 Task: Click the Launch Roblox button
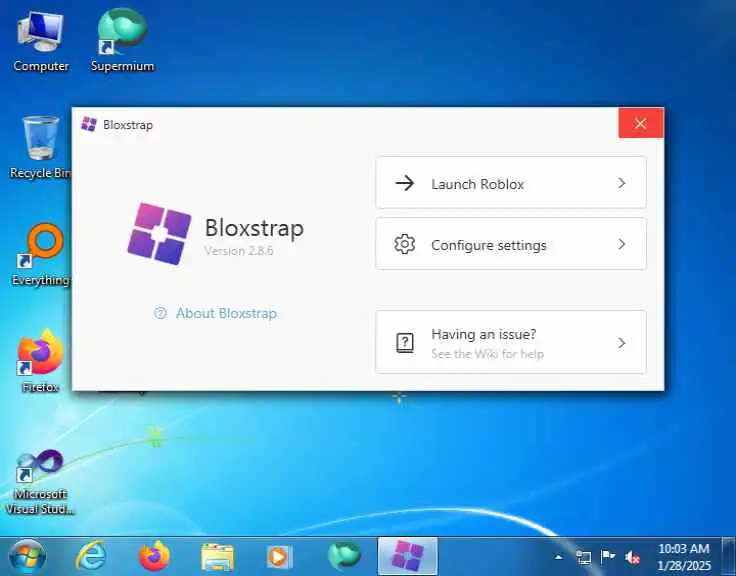(511, 183)
